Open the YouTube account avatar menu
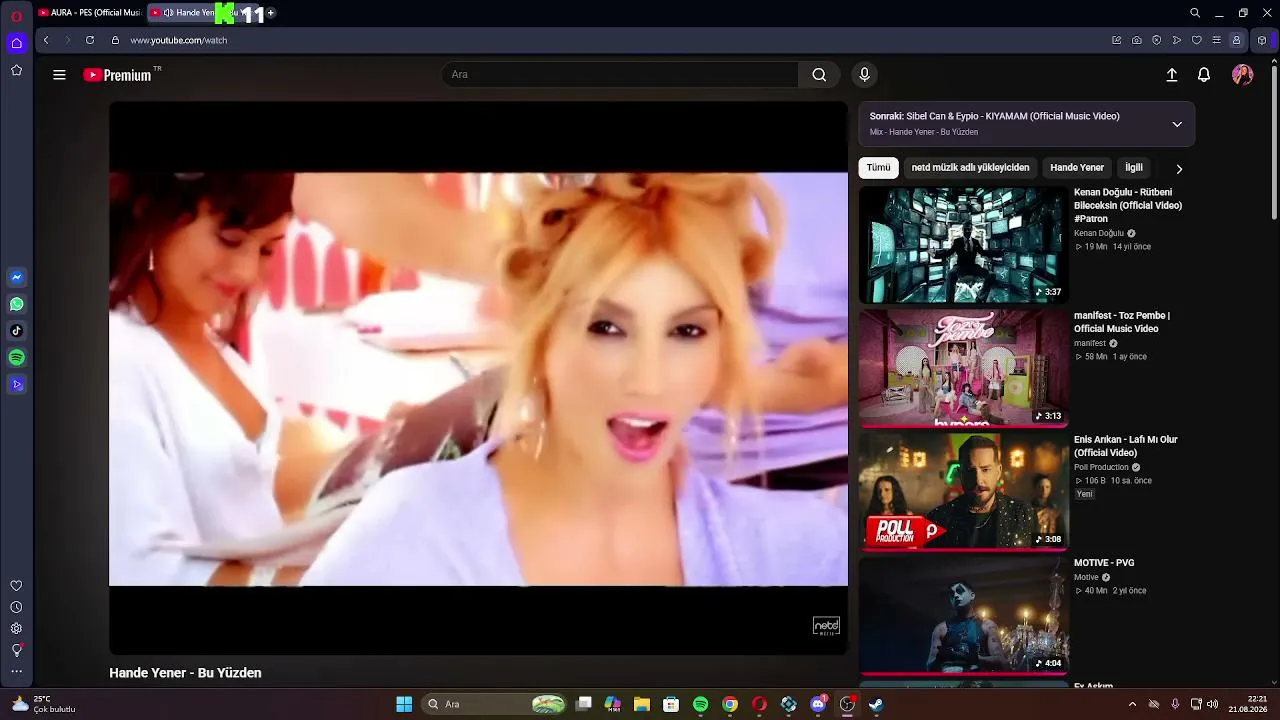The image size is (1280, 720). tap(1243, 75)
